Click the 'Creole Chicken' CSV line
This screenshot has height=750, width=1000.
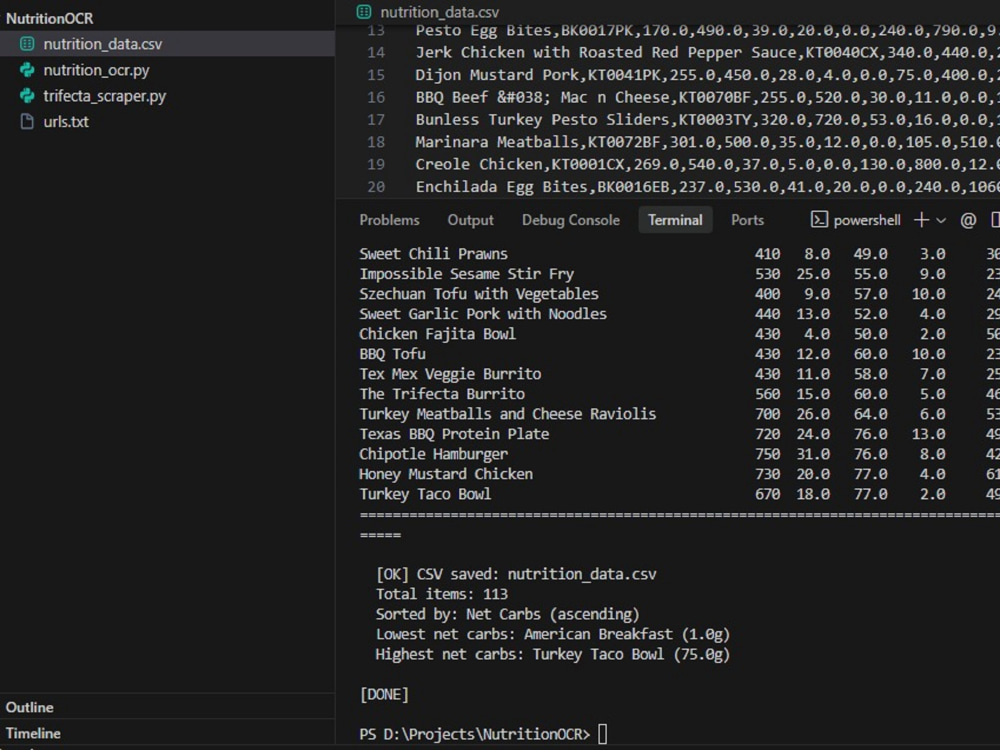[707, 164]
